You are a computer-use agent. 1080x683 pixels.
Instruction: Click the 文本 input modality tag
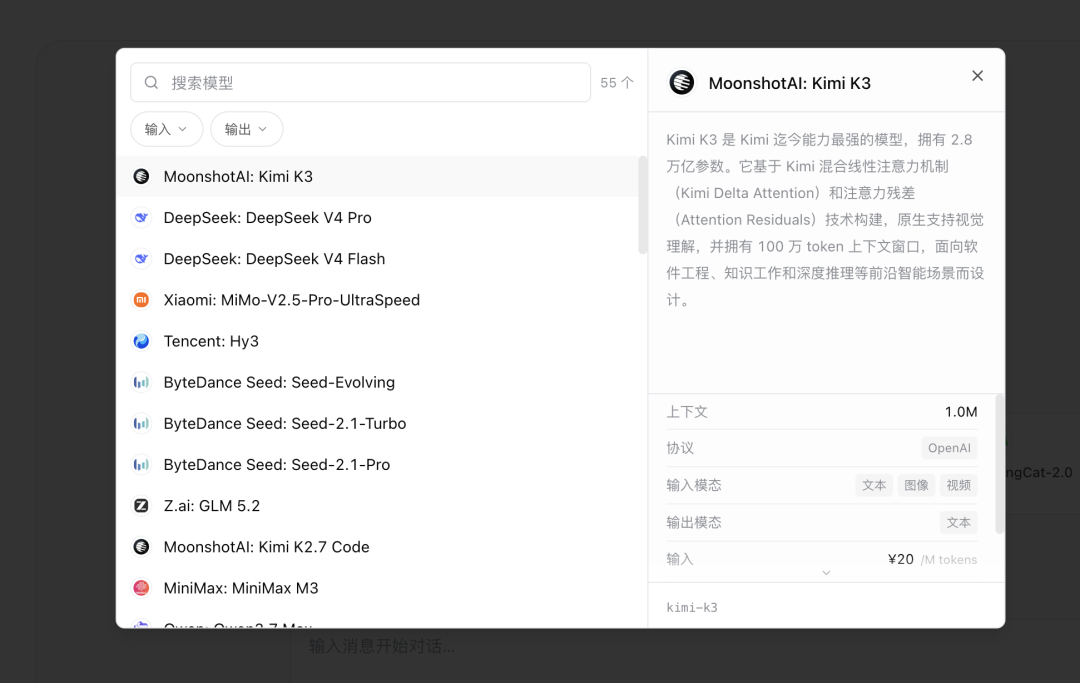tap(874, 485)
